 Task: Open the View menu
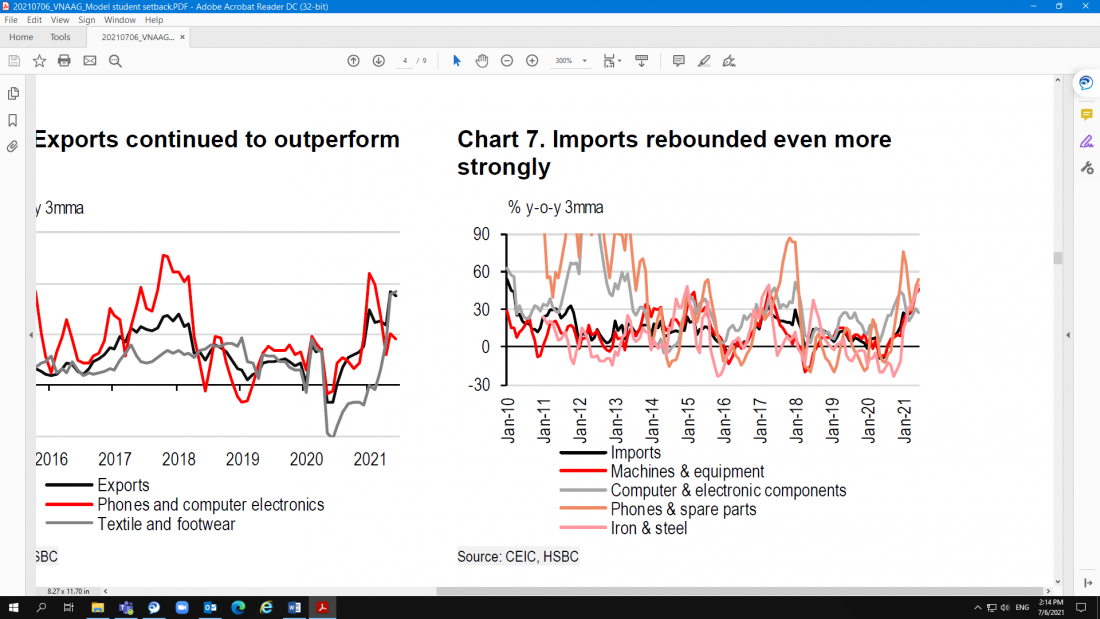click(x=60, y=20)
